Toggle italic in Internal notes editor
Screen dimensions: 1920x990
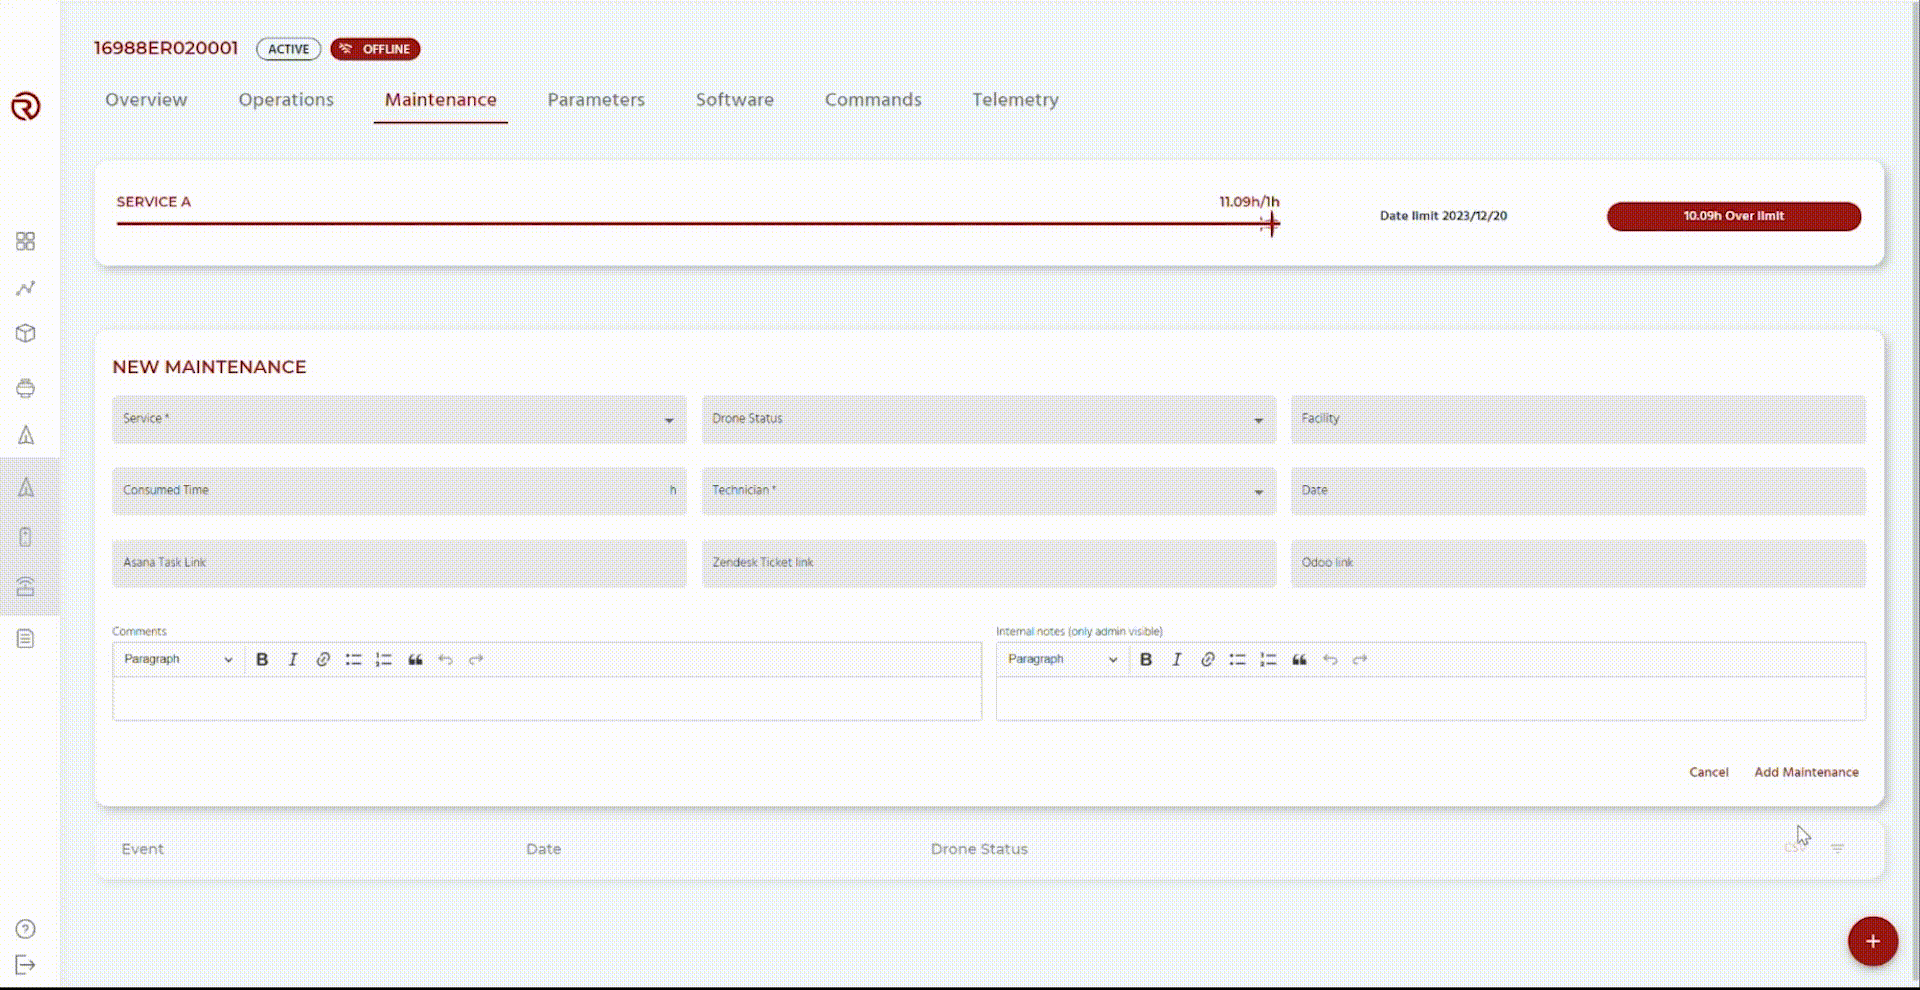point(1177,659)
